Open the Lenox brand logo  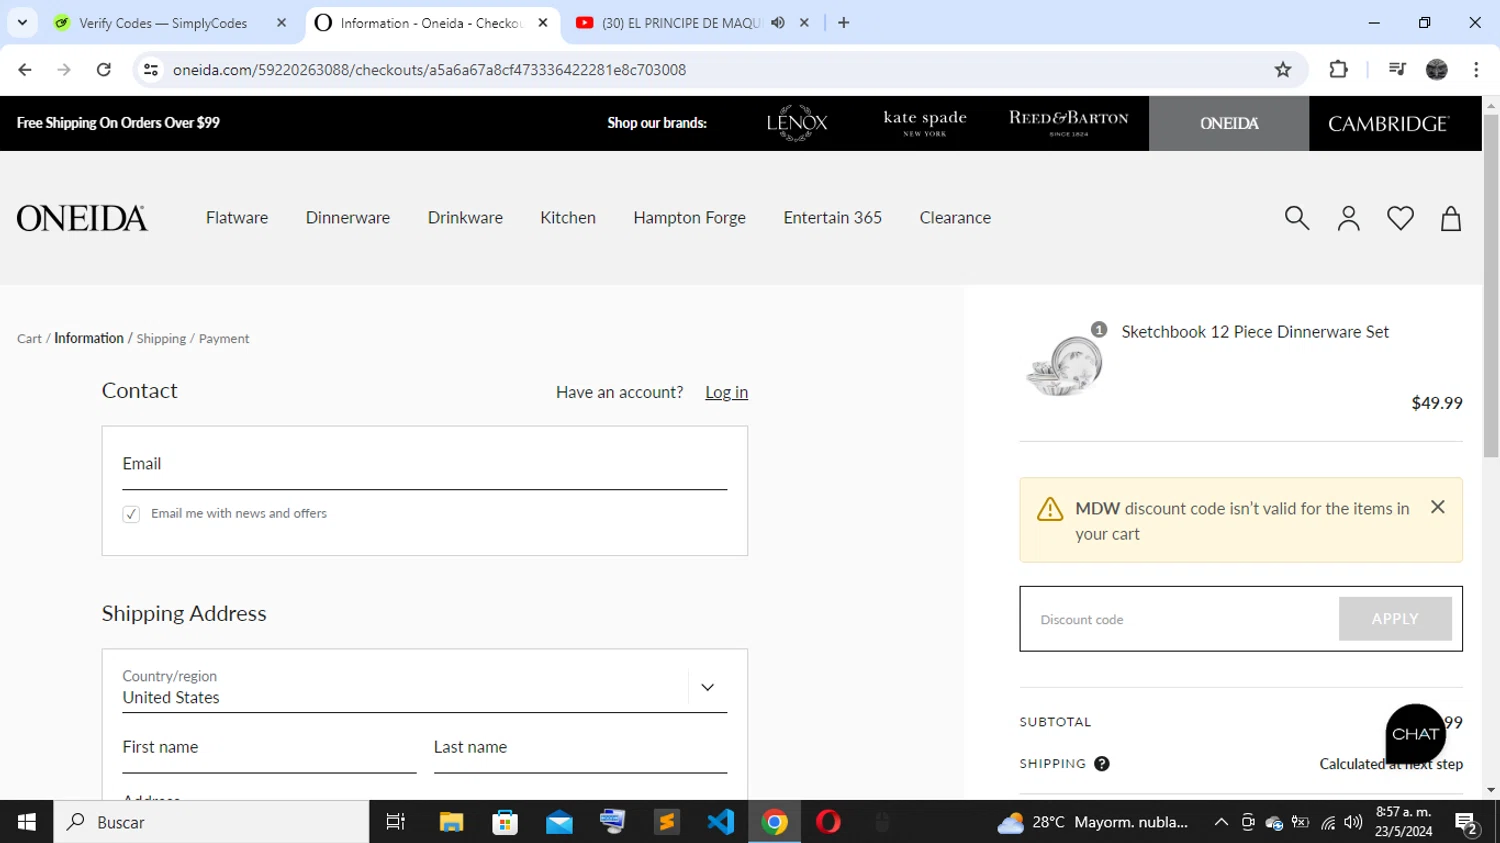click(797, 123)
